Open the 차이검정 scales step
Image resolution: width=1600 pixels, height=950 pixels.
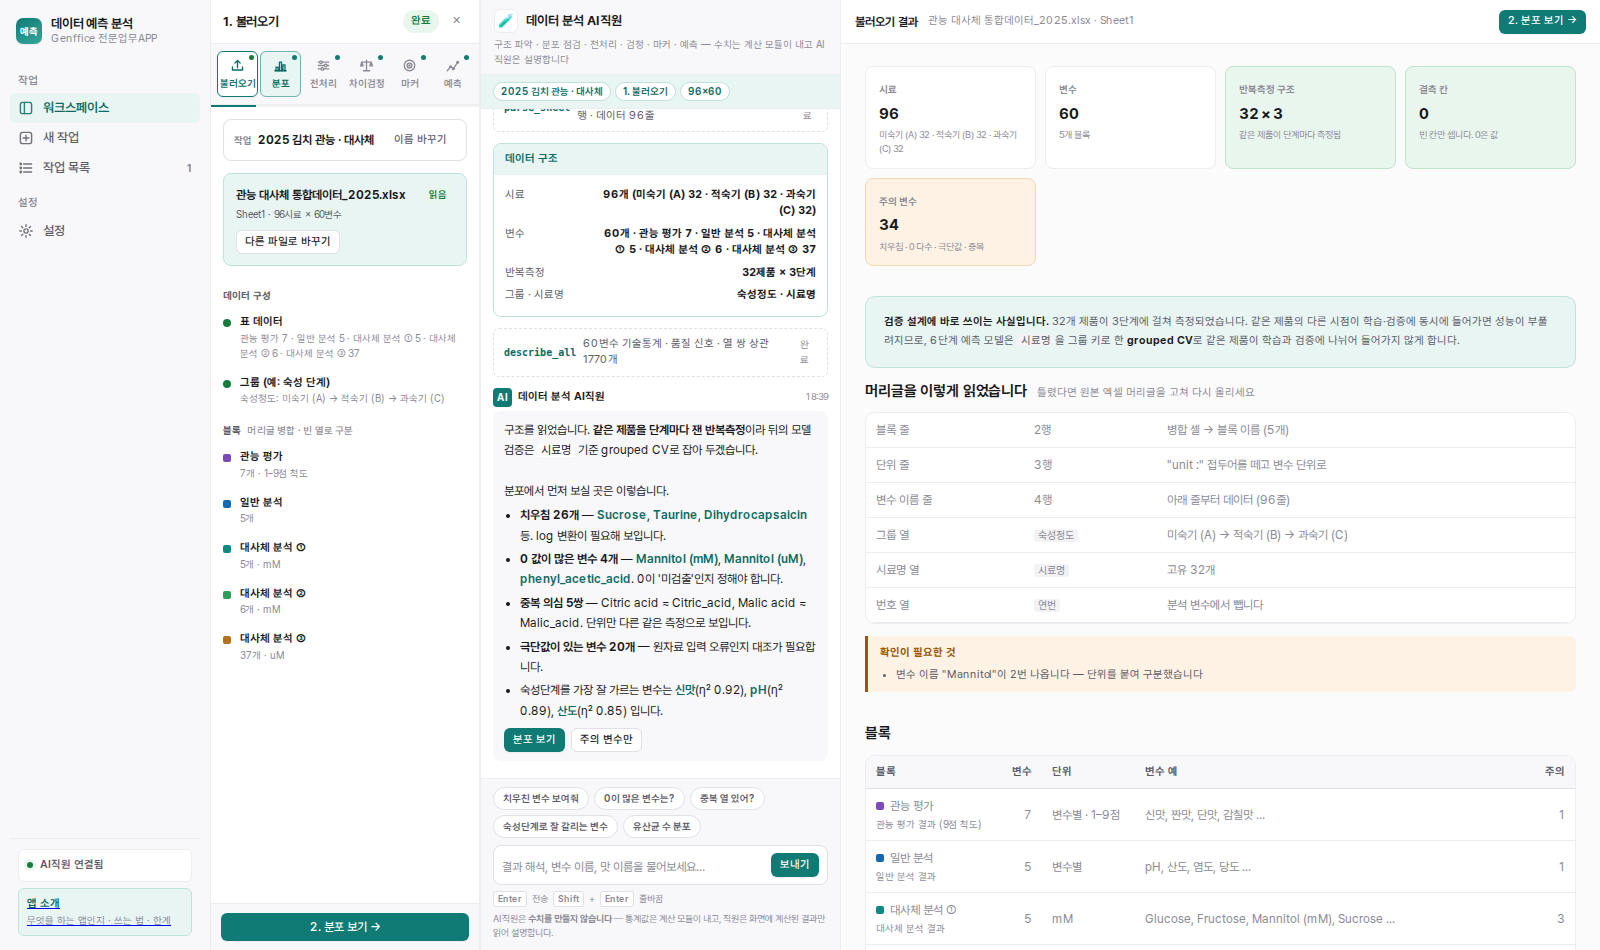point(366,73)
